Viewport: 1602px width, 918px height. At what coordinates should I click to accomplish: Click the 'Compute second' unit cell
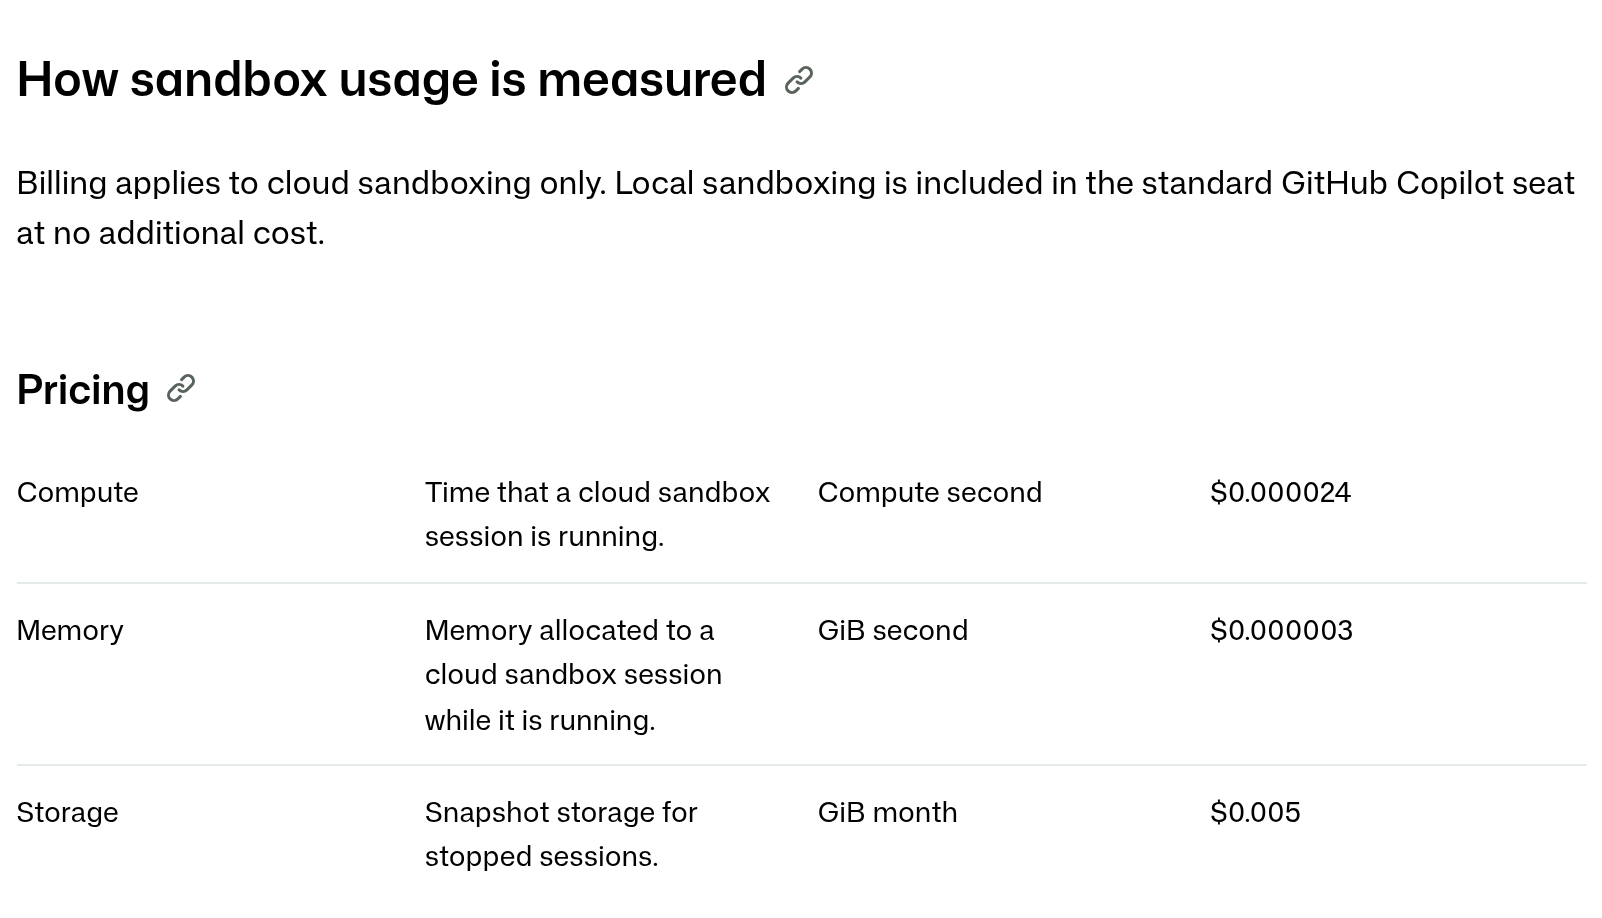[x=930, y=492]
